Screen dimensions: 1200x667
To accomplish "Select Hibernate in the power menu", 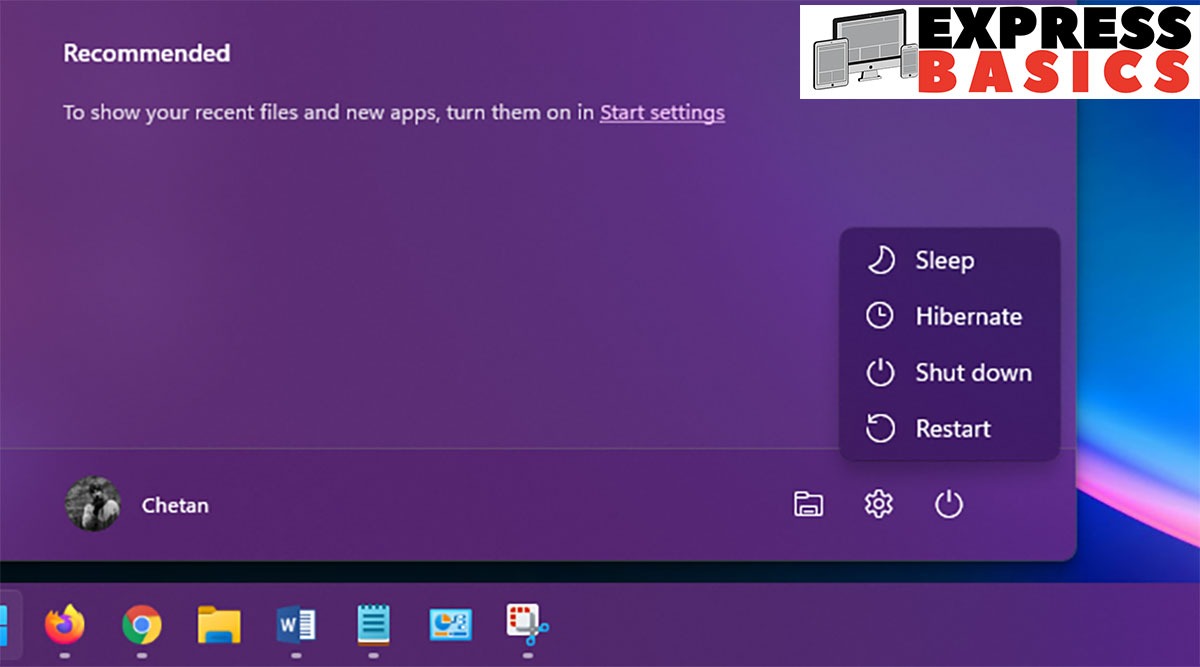I will tap(968, 317).
